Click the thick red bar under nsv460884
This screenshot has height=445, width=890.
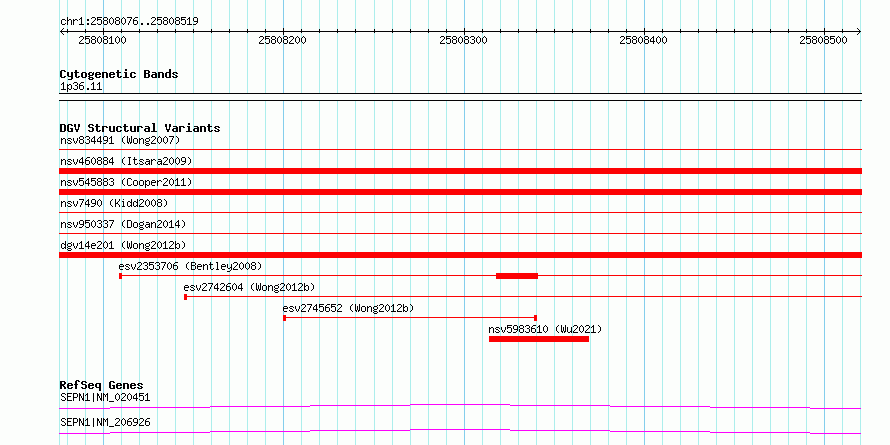[460, 171]
